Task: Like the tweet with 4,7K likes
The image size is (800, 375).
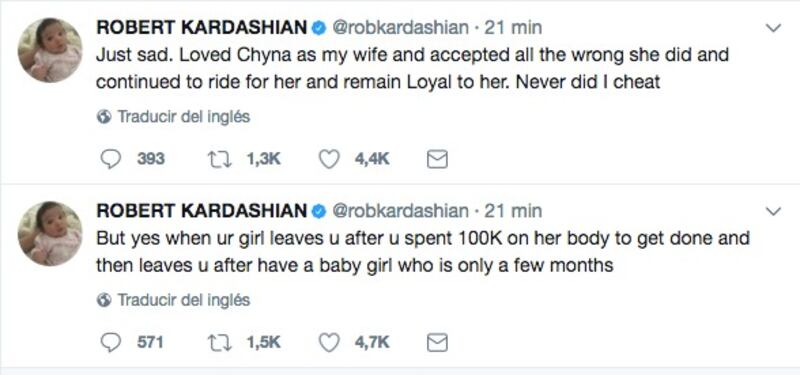Action: click(329, 342)
